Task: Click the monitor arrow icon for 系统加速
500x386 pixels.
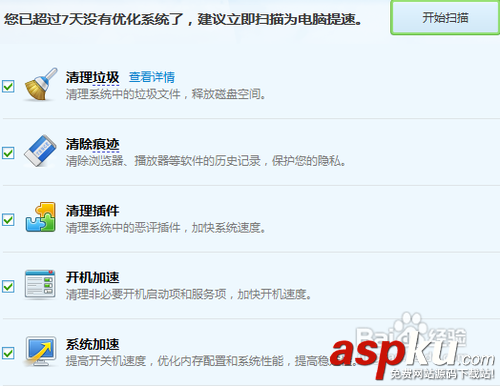Action: pos(40,351)
